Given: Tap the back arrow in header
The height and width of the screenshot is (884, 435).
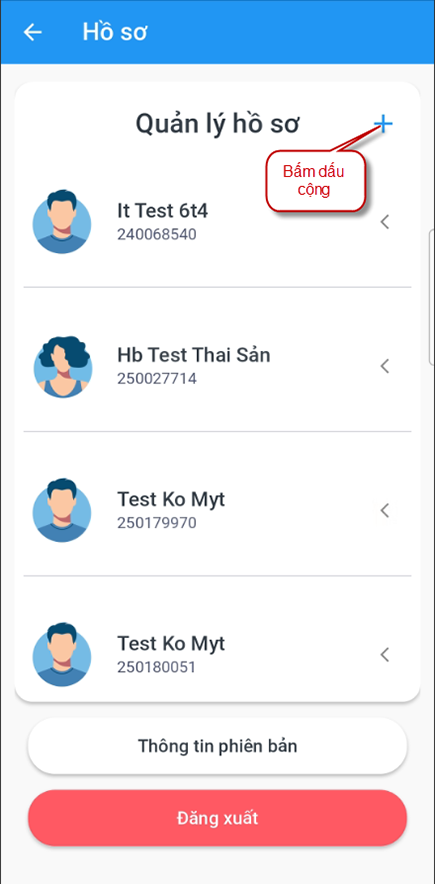Looking at the screenshot, I should (x=32, y=32).
